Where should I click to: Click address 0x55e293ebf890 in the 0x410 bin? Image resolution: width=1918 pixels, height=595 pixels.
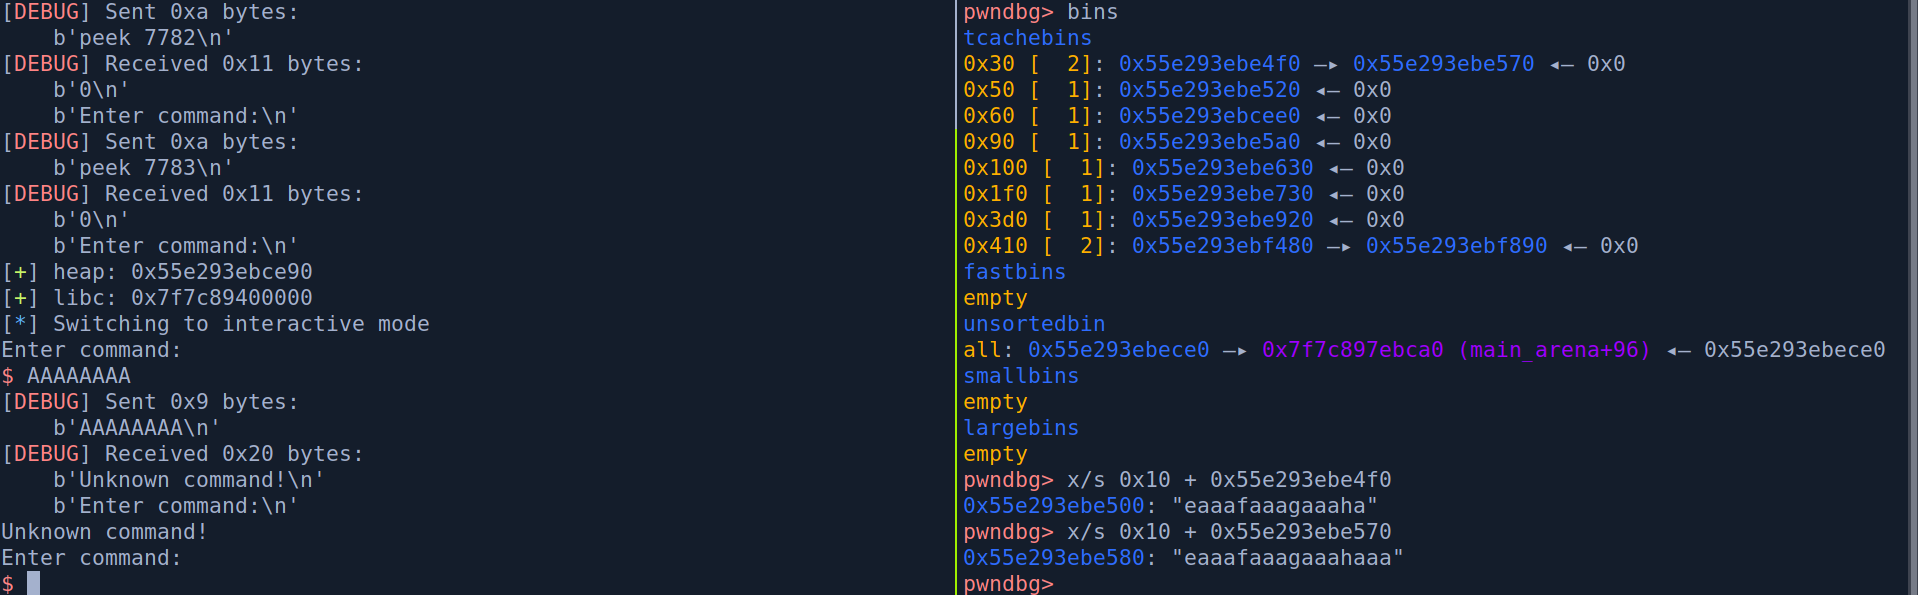[1456, 246]
